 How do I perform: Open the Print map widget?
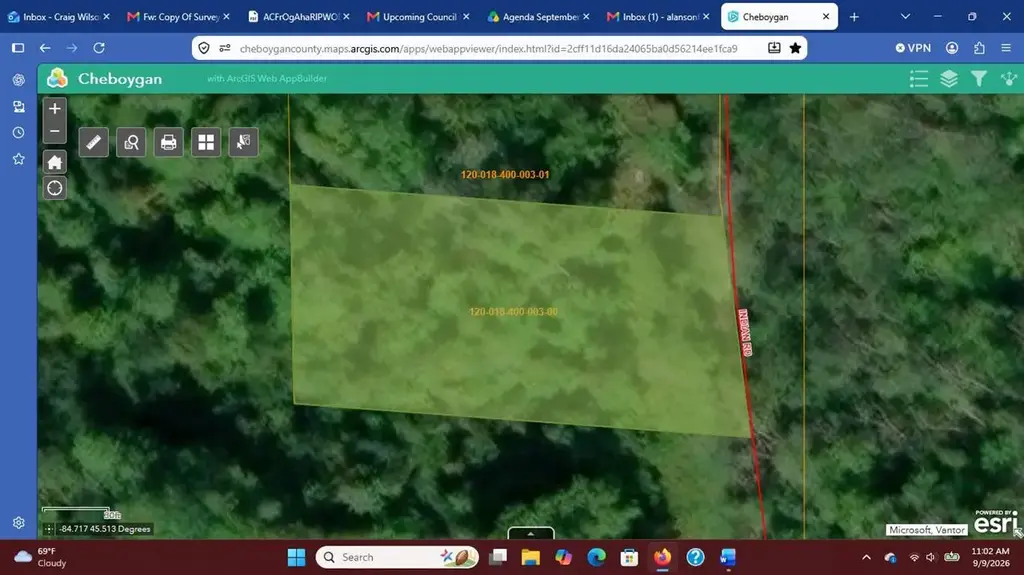tap(168, 142)
